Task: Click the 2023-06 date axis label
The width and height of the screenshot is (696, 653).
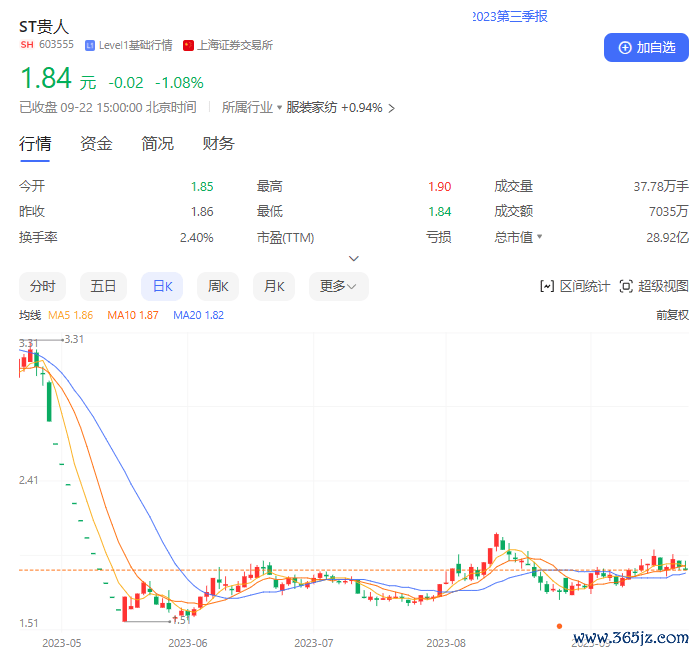Action: coord(188,643)
